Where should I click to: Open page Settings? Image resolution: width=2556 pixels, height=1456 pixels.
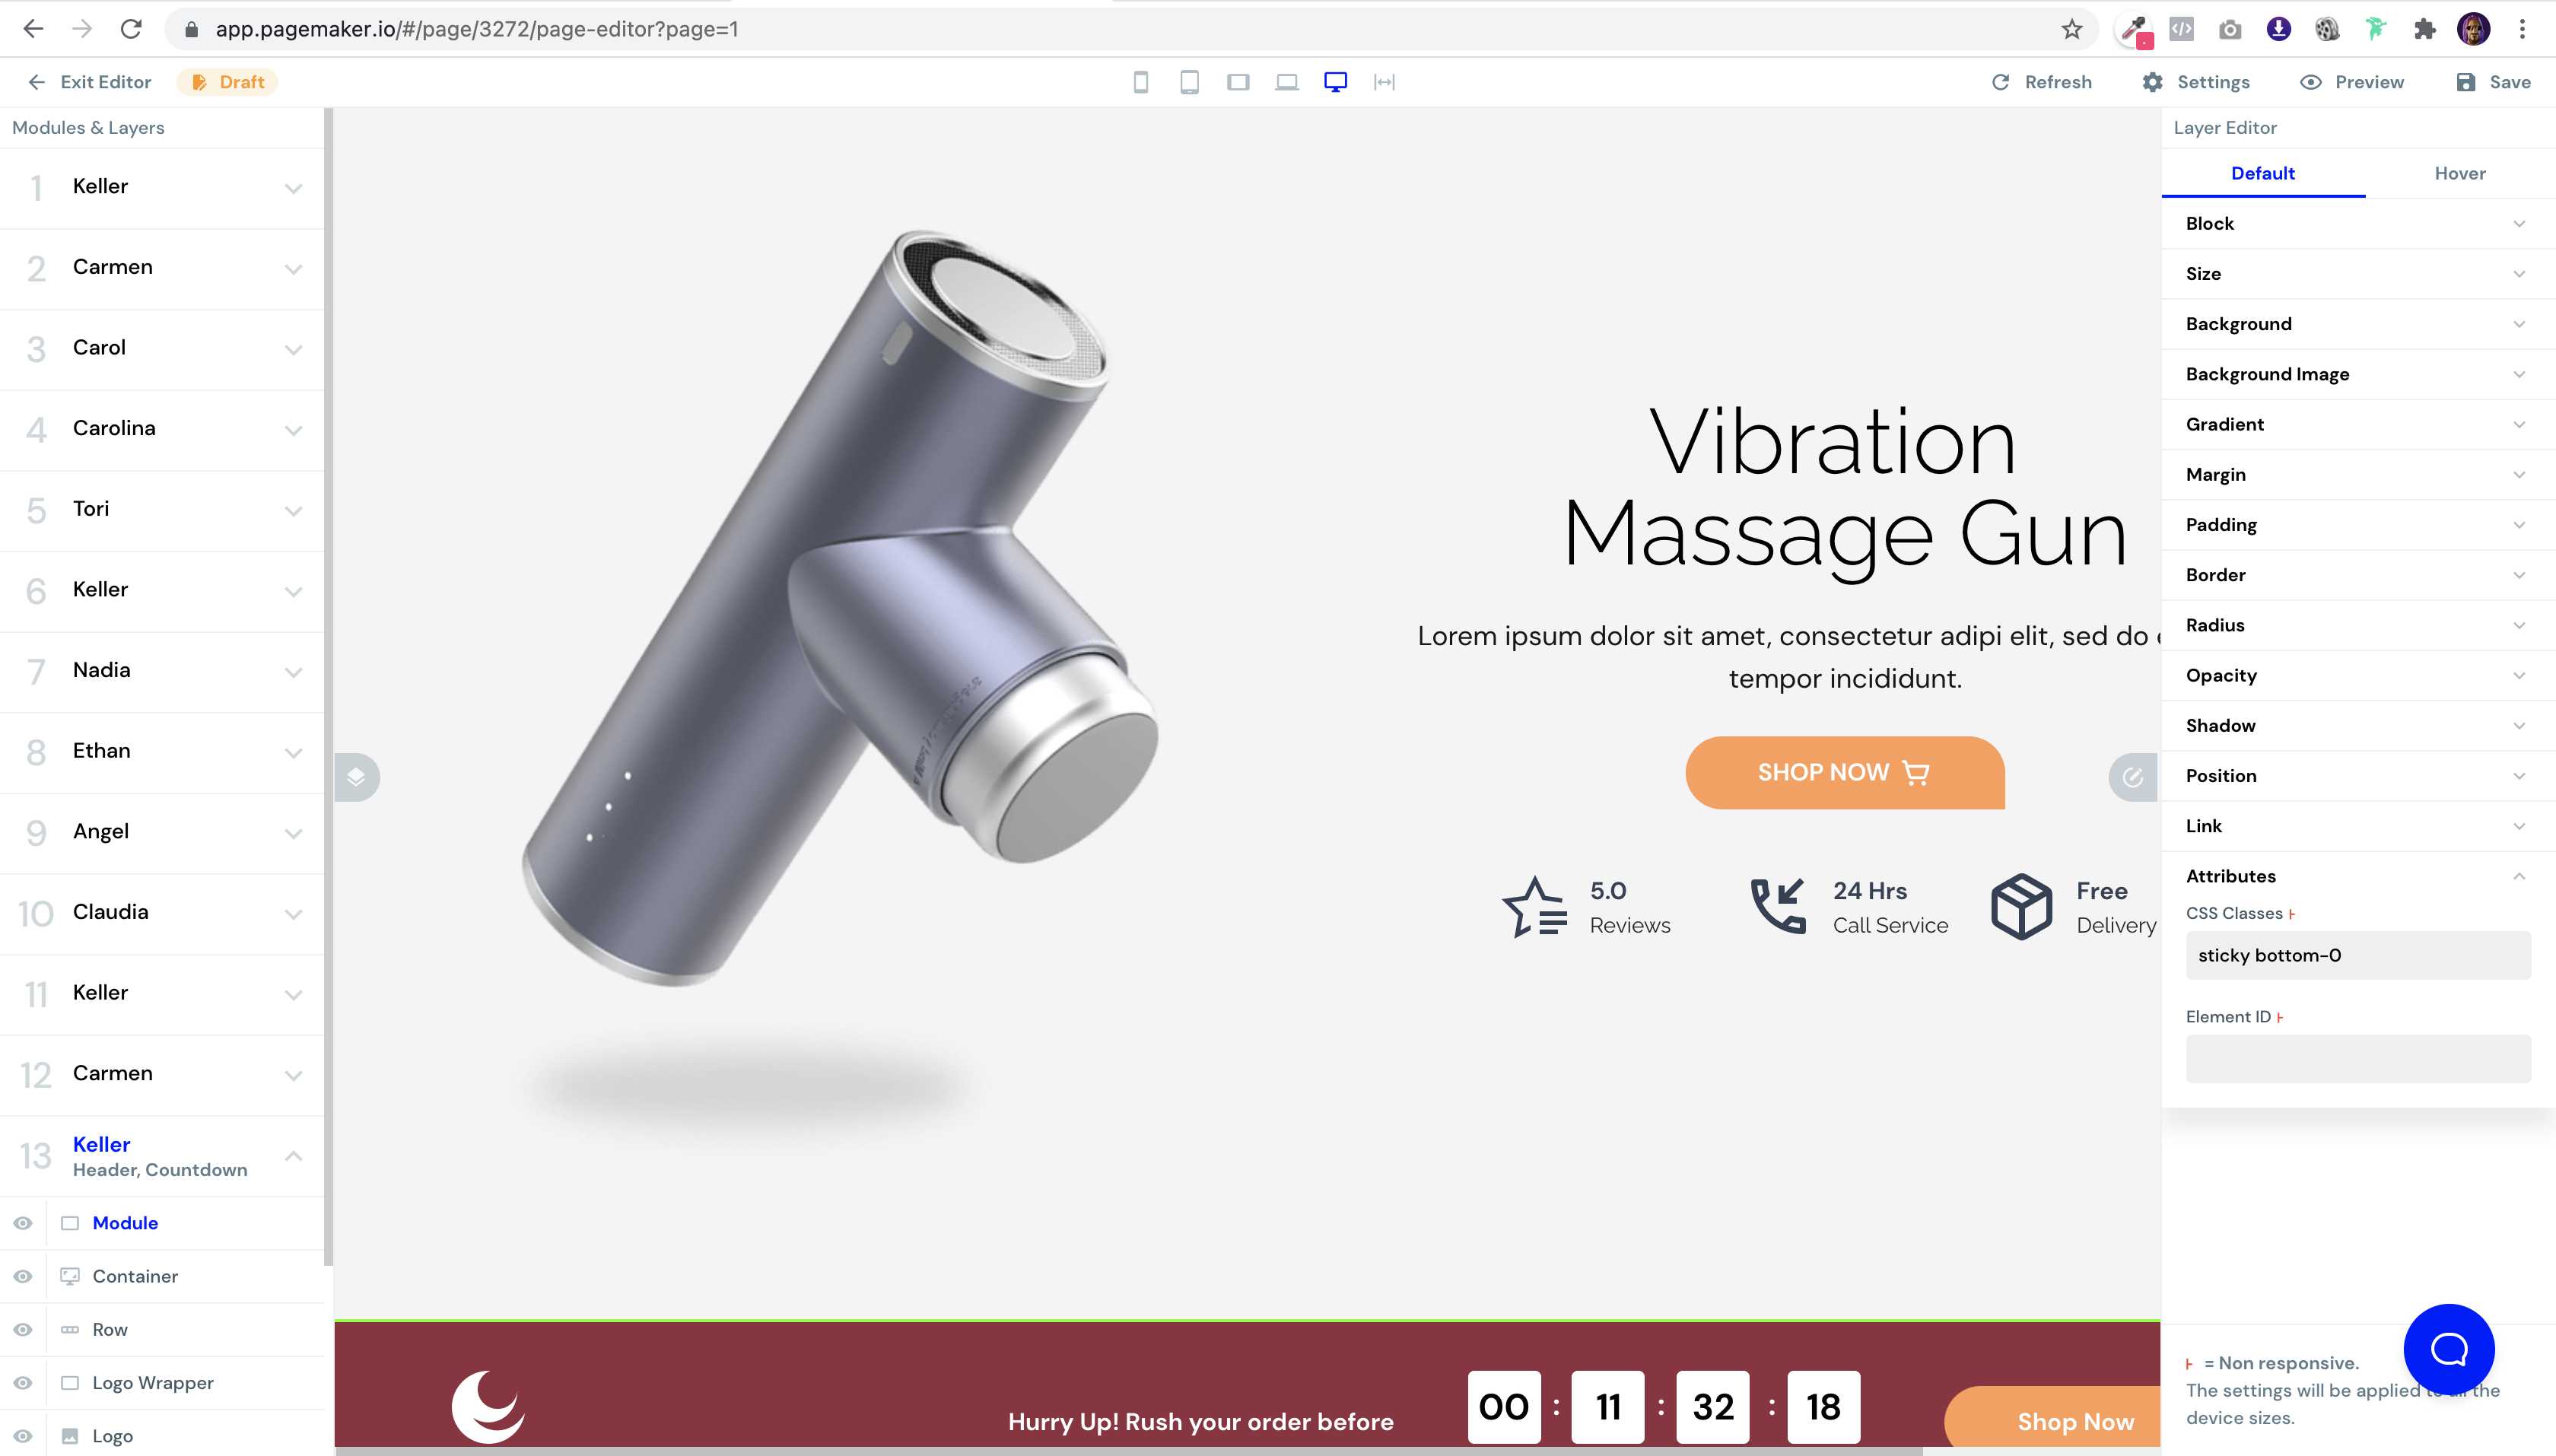(x=2196, y=82)
